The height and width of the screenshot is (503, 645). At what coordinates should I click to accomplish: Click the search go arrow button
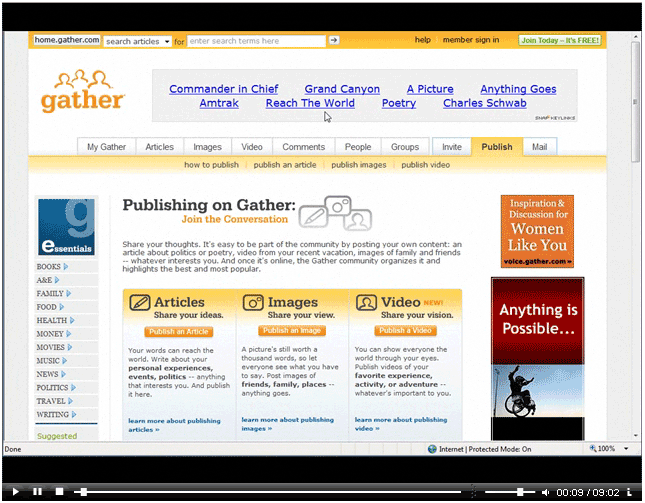pos(334,40)
